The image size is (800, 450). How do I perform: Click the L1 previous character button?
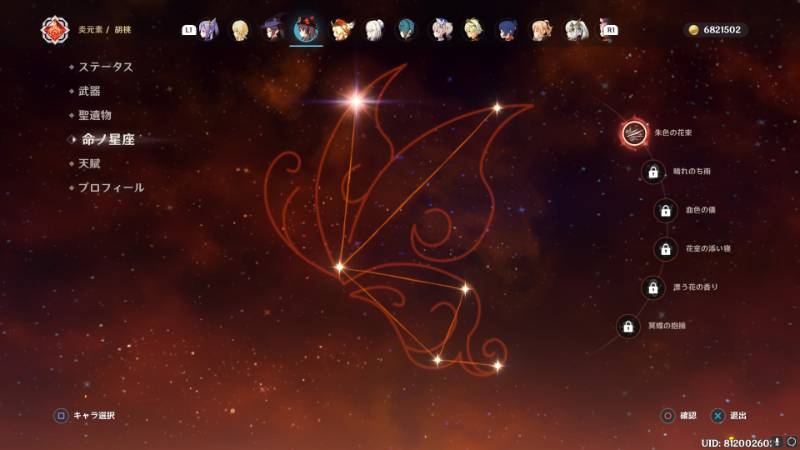pyautogui.click(x=188, y=30)
